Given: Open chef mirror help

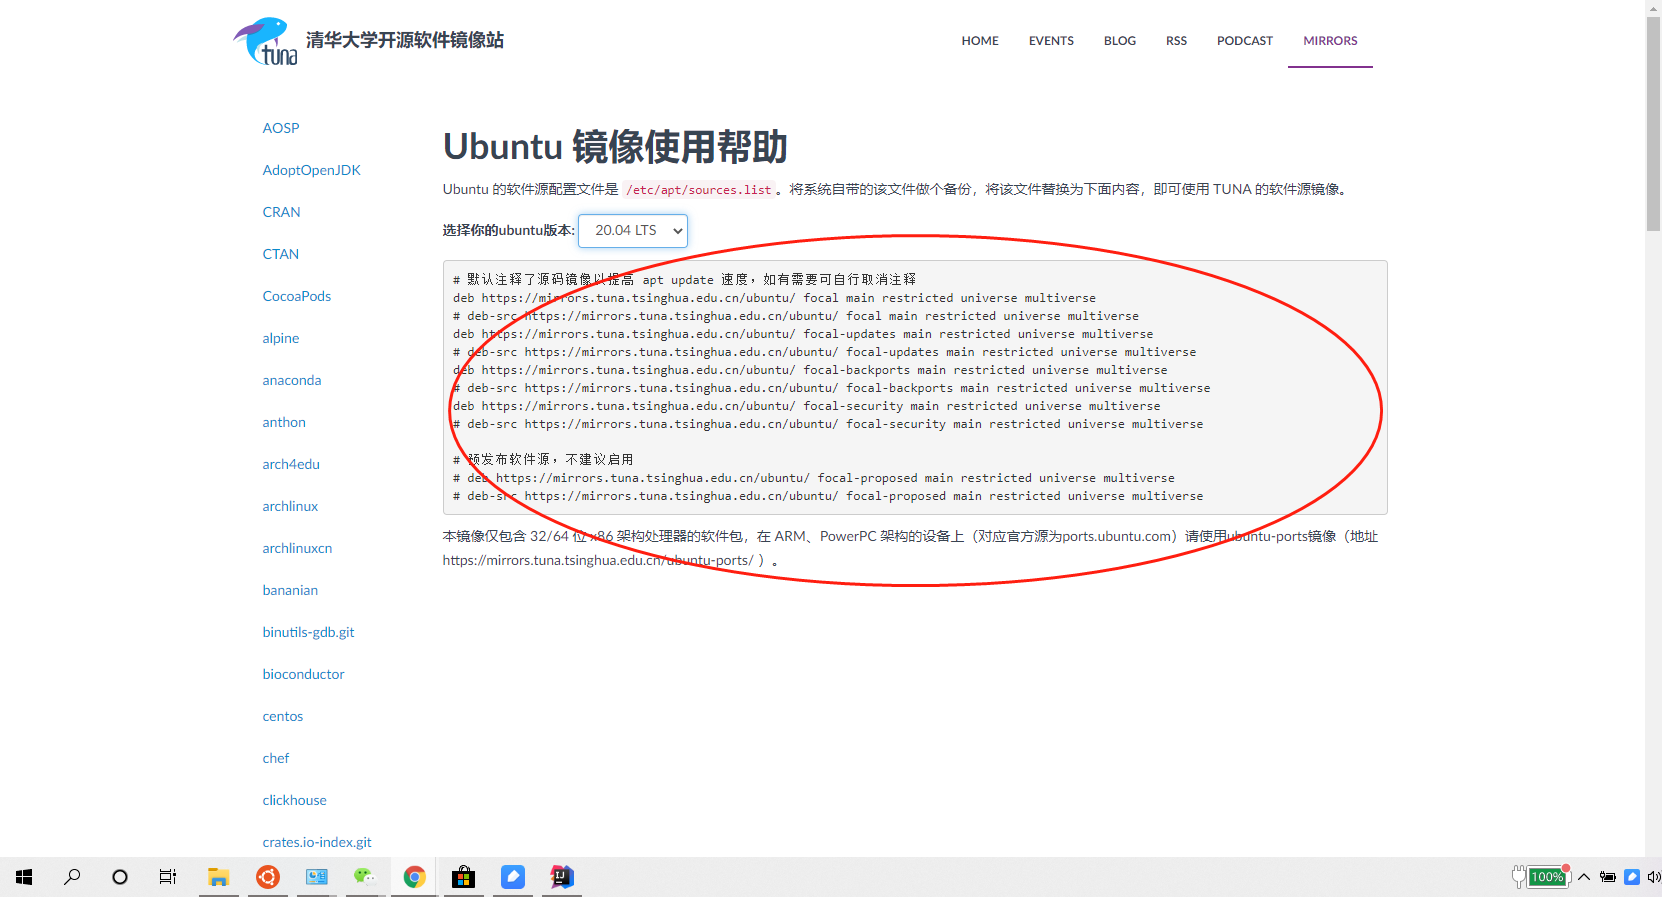Looking at the screenshot, I should pos(276,758).
